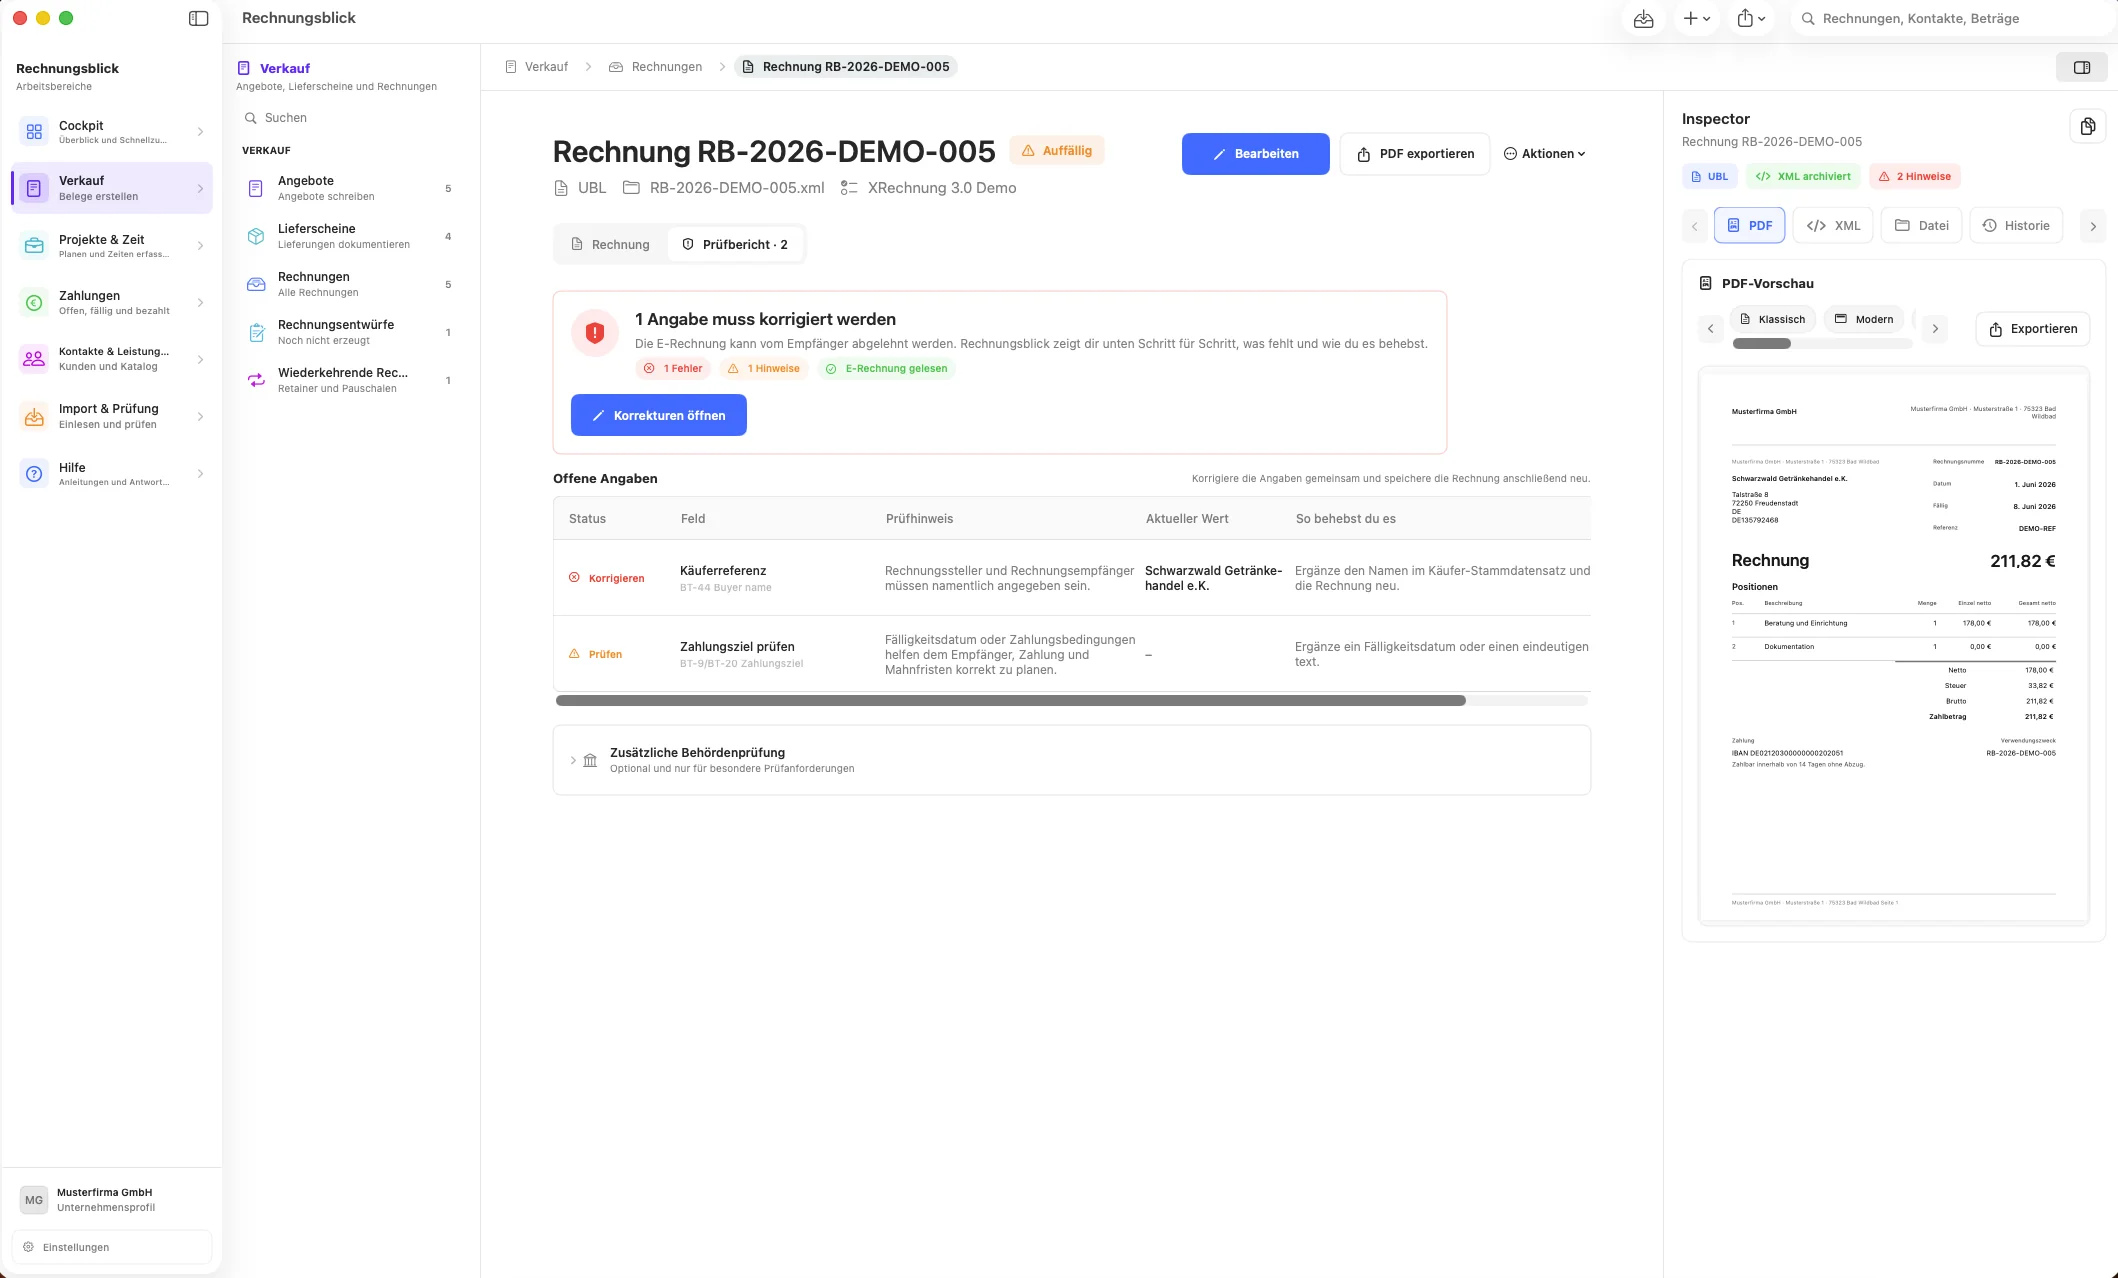
Task: Open the Historie tab in Inspector
Action: click(2016, 226)
